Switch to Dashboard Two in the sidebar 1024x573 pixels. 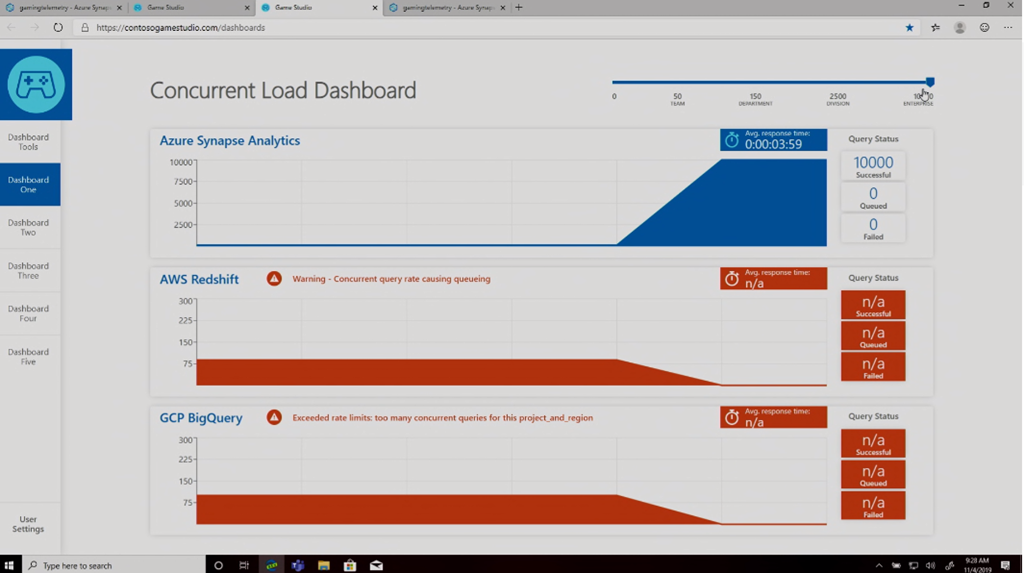tap(29, 228)
